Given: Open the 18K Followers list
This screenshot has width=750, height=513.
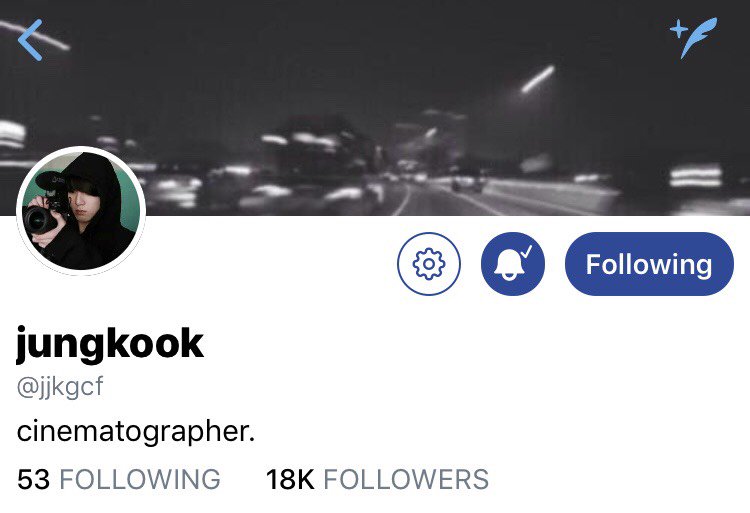Looking at the screenshot, I should pyautogui.click(x=377, y=479).
